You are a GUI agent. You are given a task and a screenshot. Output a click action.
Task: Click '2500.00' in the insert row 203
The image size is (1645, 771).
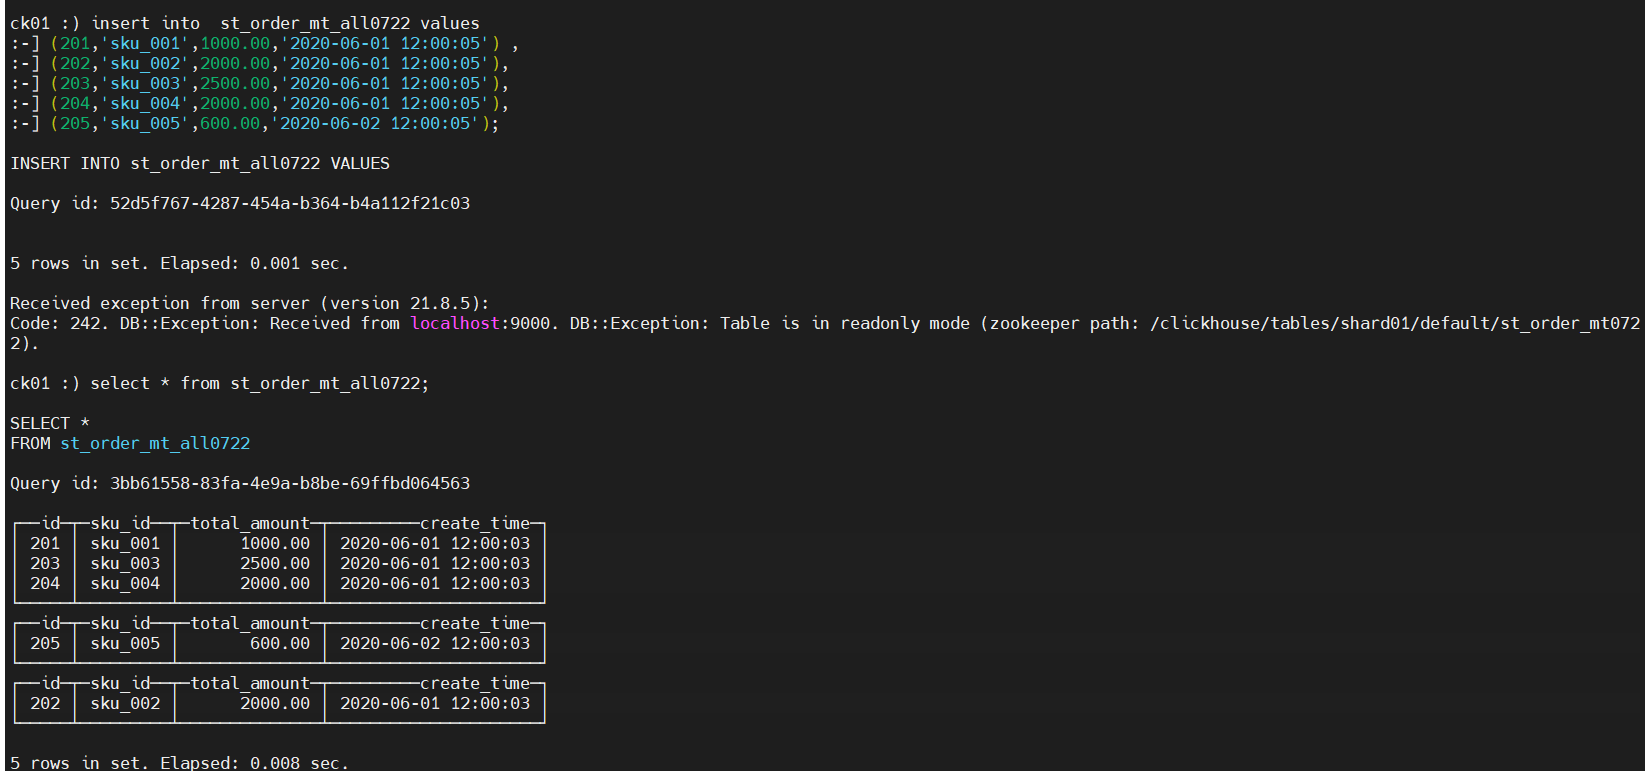click(235, 83)
